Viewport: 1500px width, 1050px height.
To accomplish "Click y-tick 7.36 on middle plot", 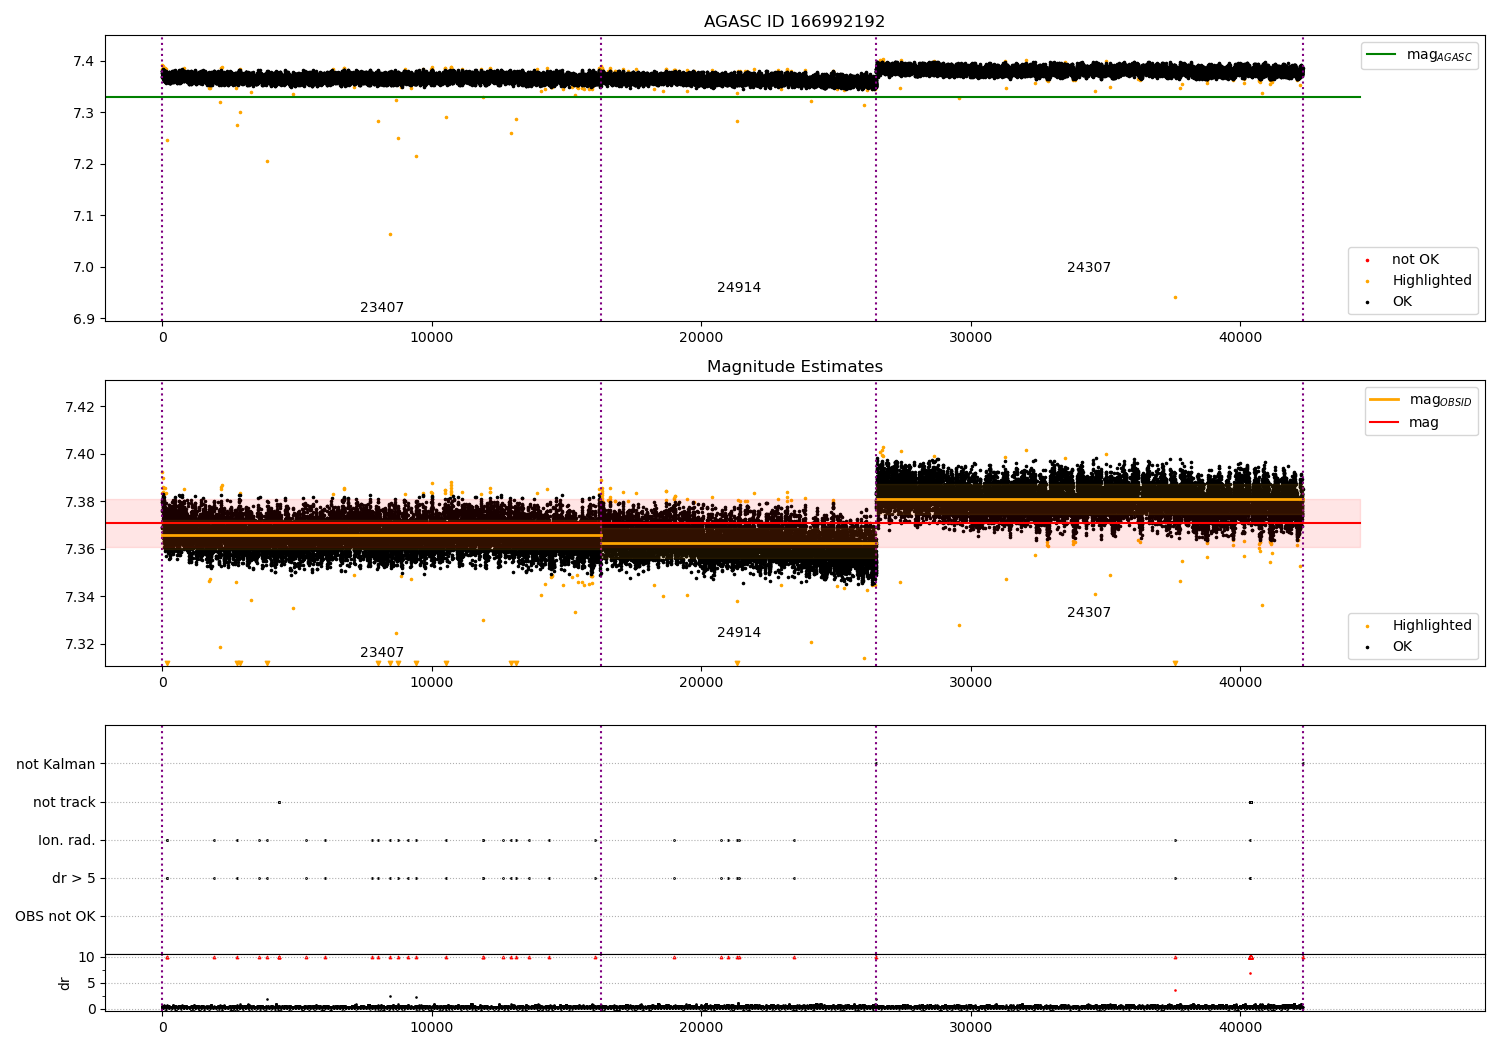I will pos(80,549).
